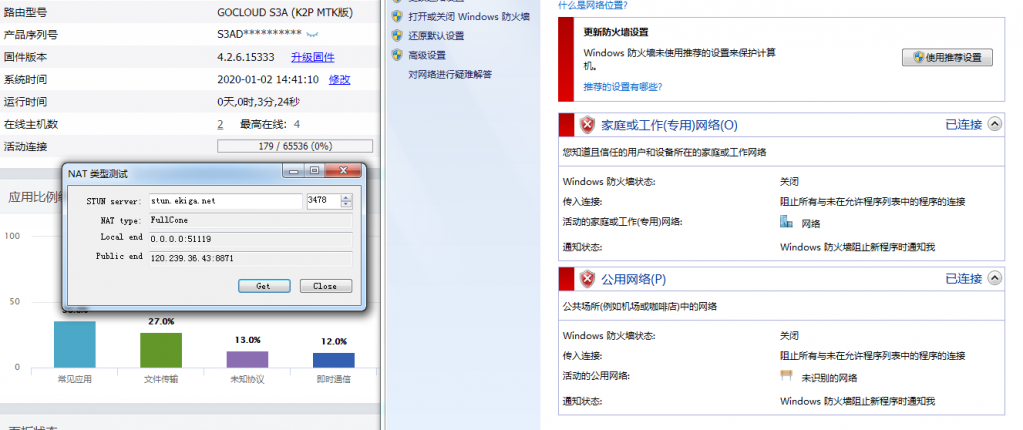Click the 家庭或工作(专用)网络(O) heading
This screenshot has height=430, width=1023.
(x=669, y=125)
